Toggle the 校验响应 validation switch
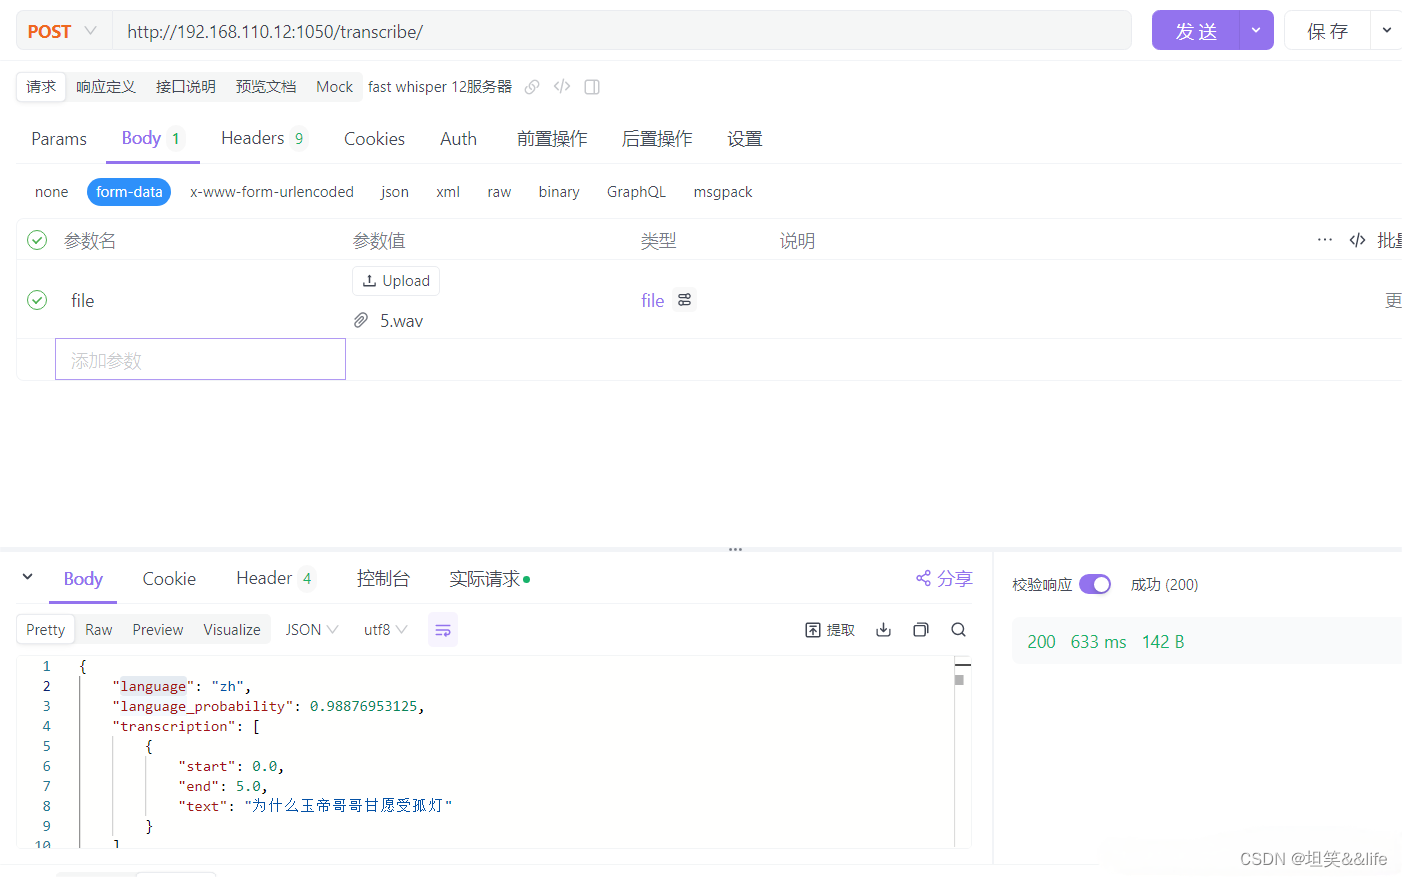The height and width of the screenshot is (877, 1402). 1095,584
